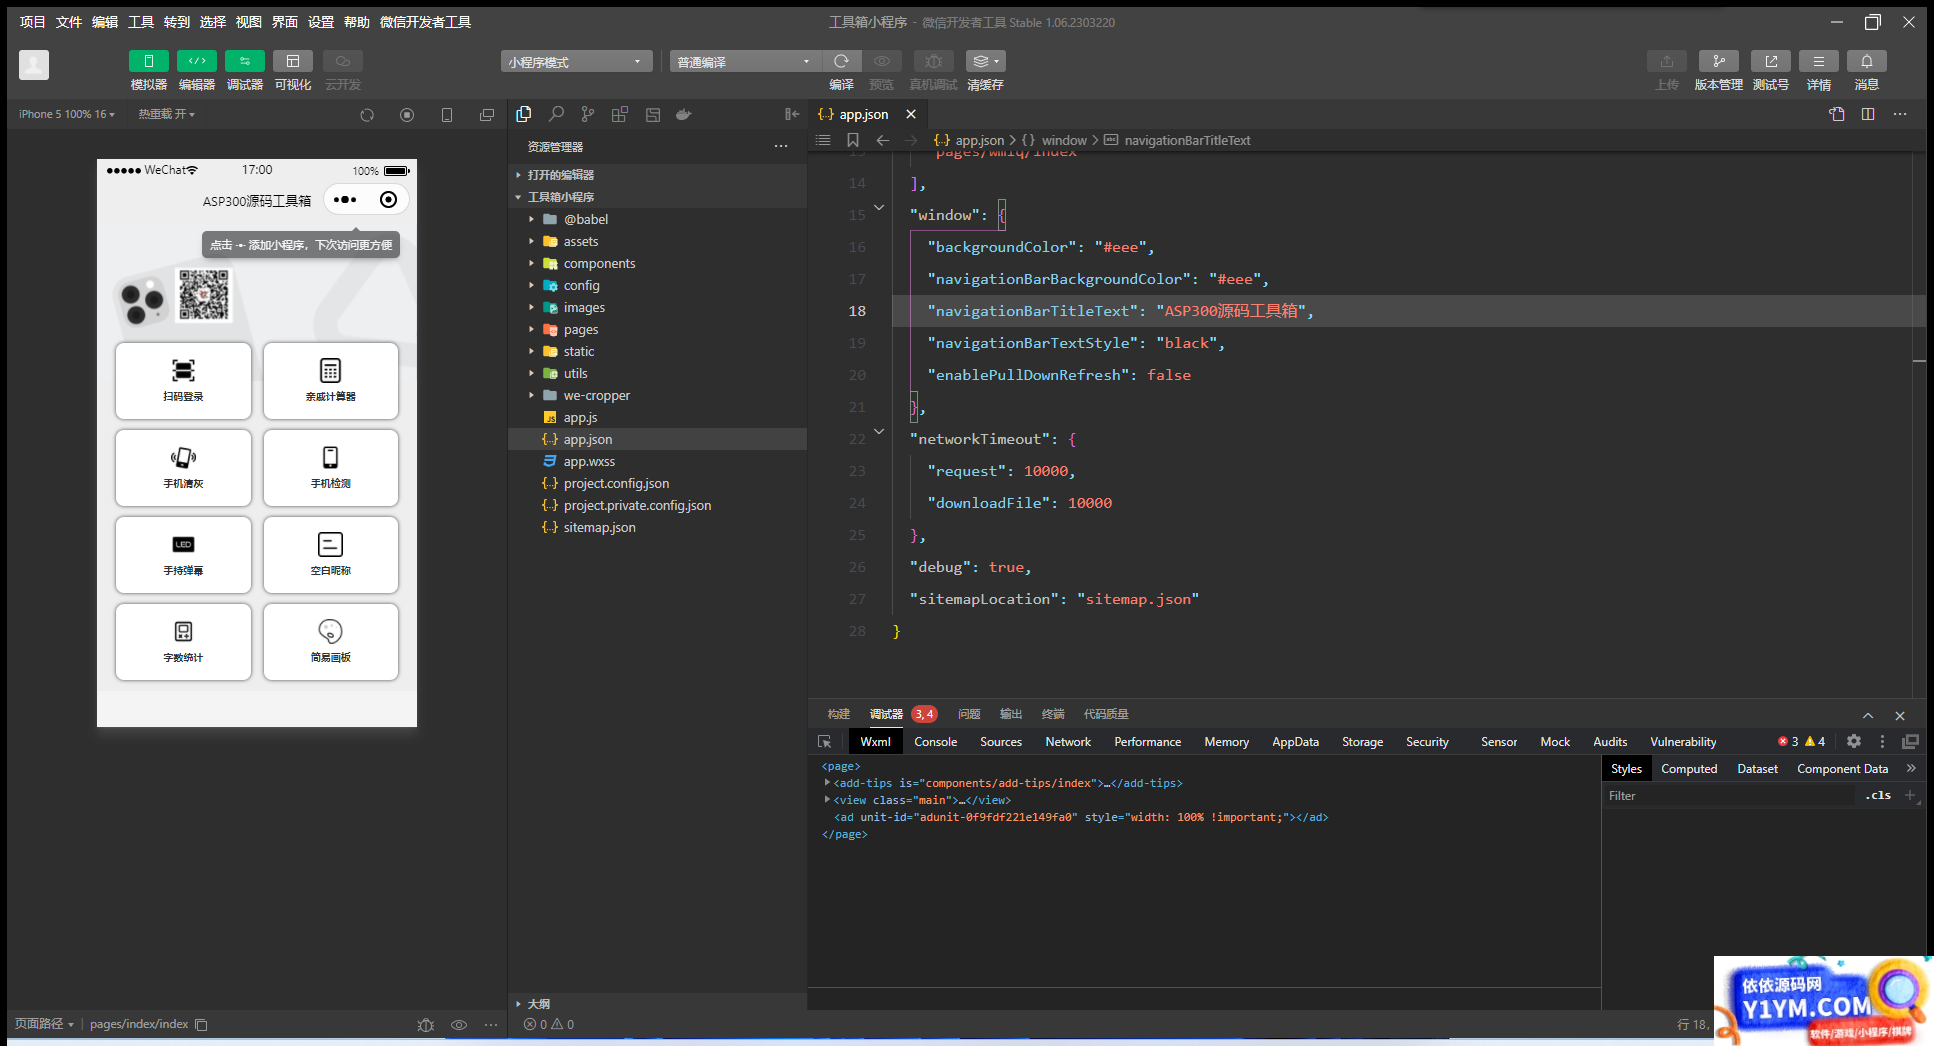
Task: Copy the pages/index/index page path
Action: pyautogui.click(x=201, y=1025)
